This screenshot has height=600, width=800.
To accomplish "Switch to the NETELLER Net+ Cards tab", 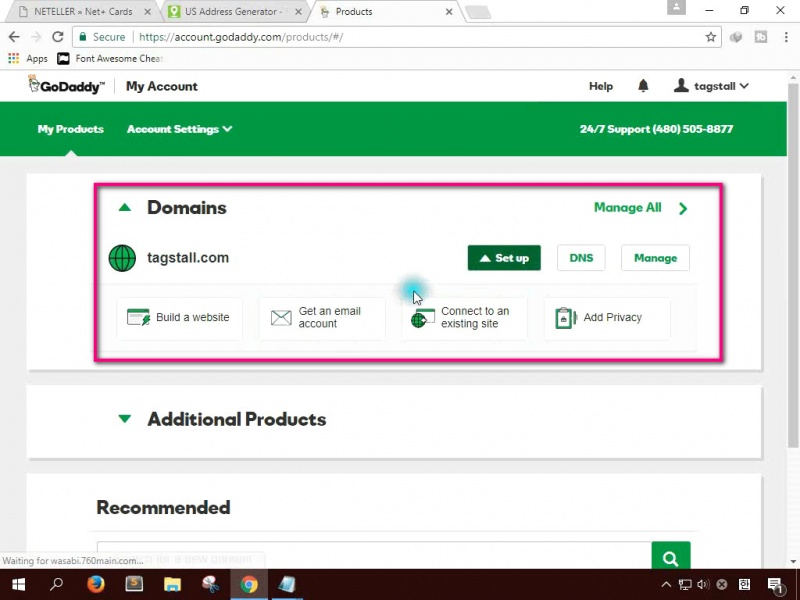I will [84, 11].
